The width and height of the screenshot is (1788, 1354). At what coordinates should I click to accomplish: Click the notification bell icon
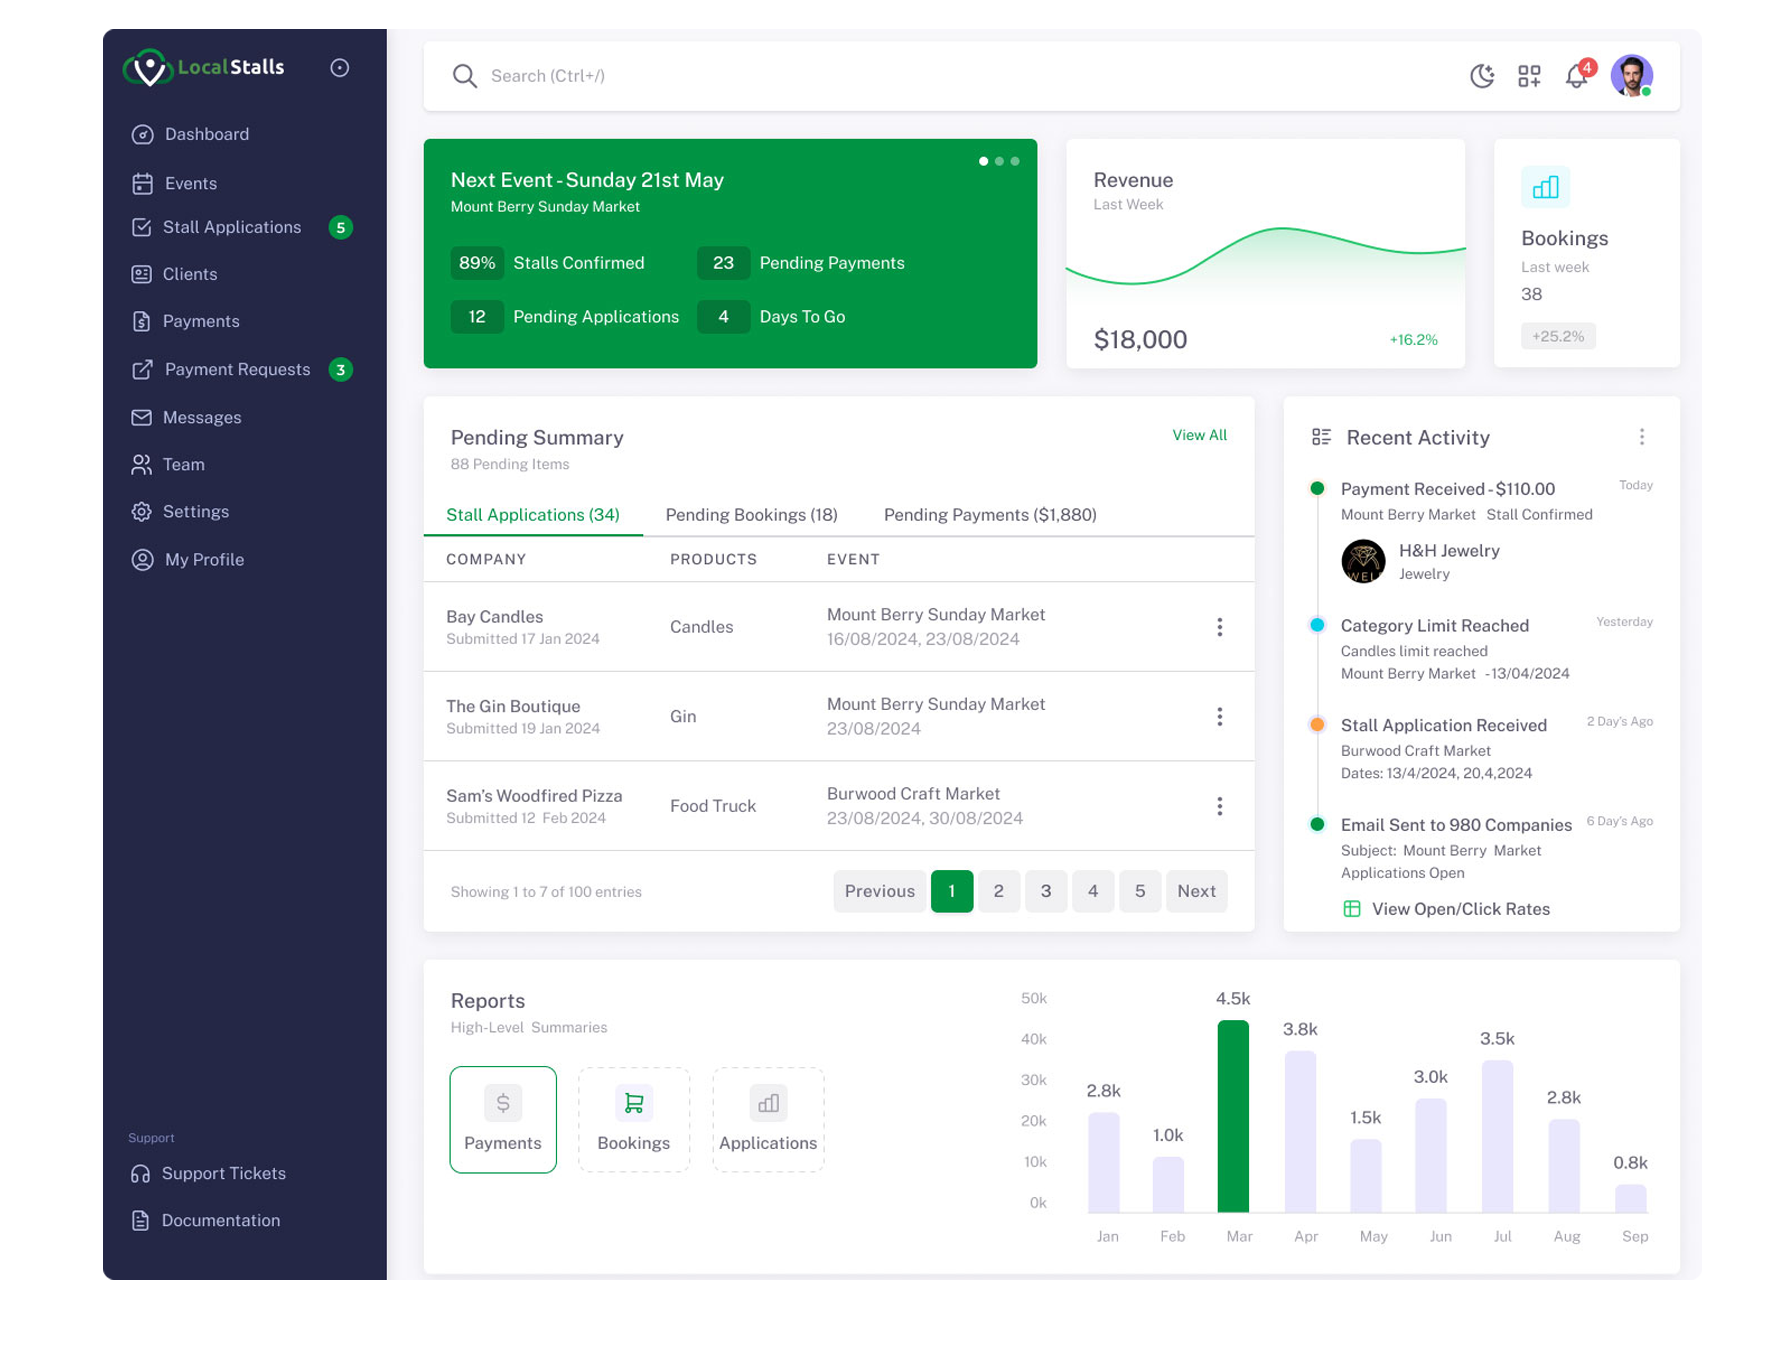pos(1576,76)
